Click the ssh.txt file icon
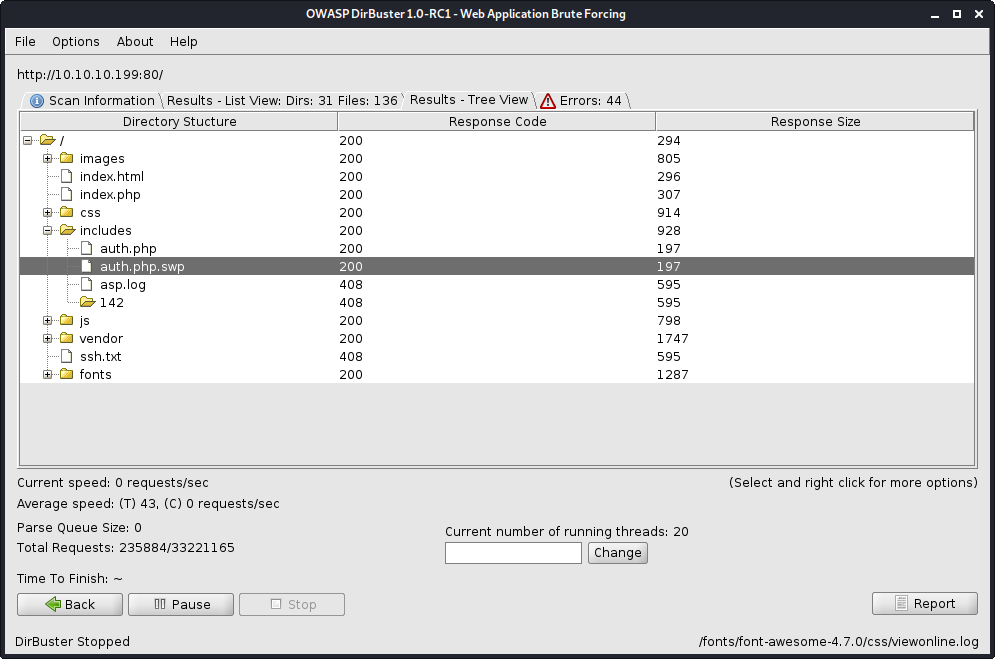This screenshot has width=995, height=659. [x=66, y=356]
